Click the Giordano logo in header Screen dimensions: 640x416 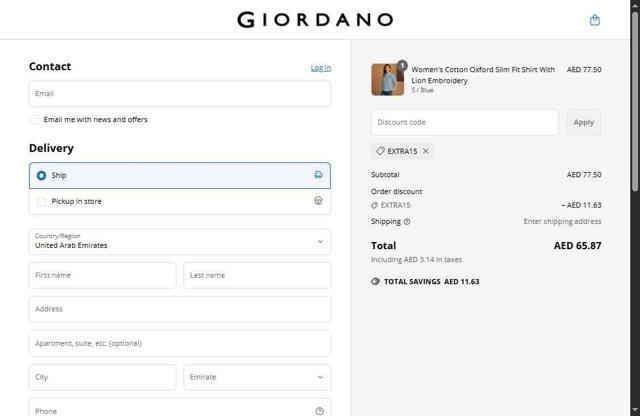click(315, 20)
